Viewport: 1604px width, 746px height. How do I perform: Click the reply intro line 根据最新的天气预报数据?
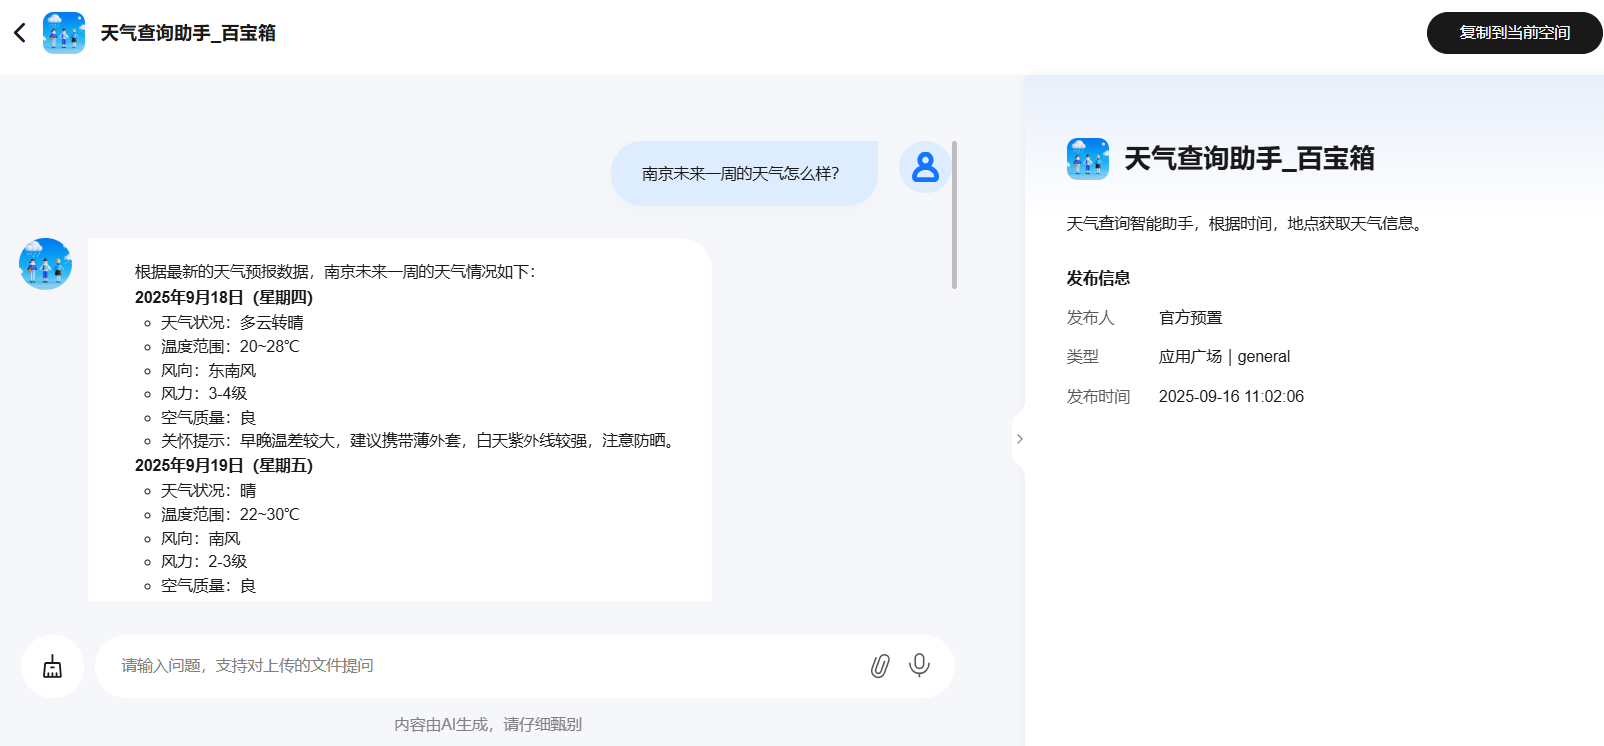point(335,272)
